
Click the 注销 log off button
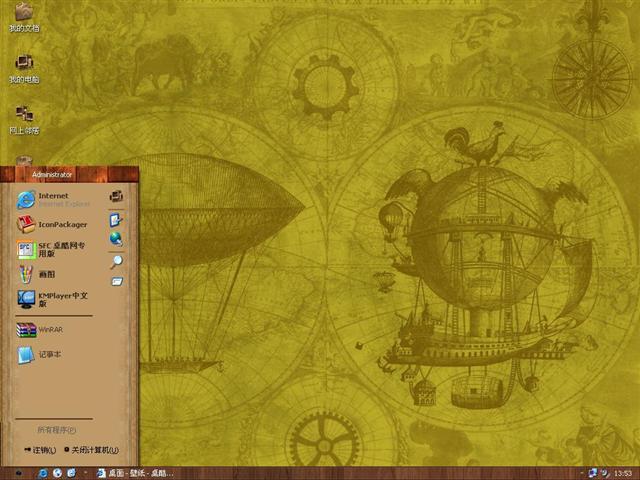coord(40,450)
